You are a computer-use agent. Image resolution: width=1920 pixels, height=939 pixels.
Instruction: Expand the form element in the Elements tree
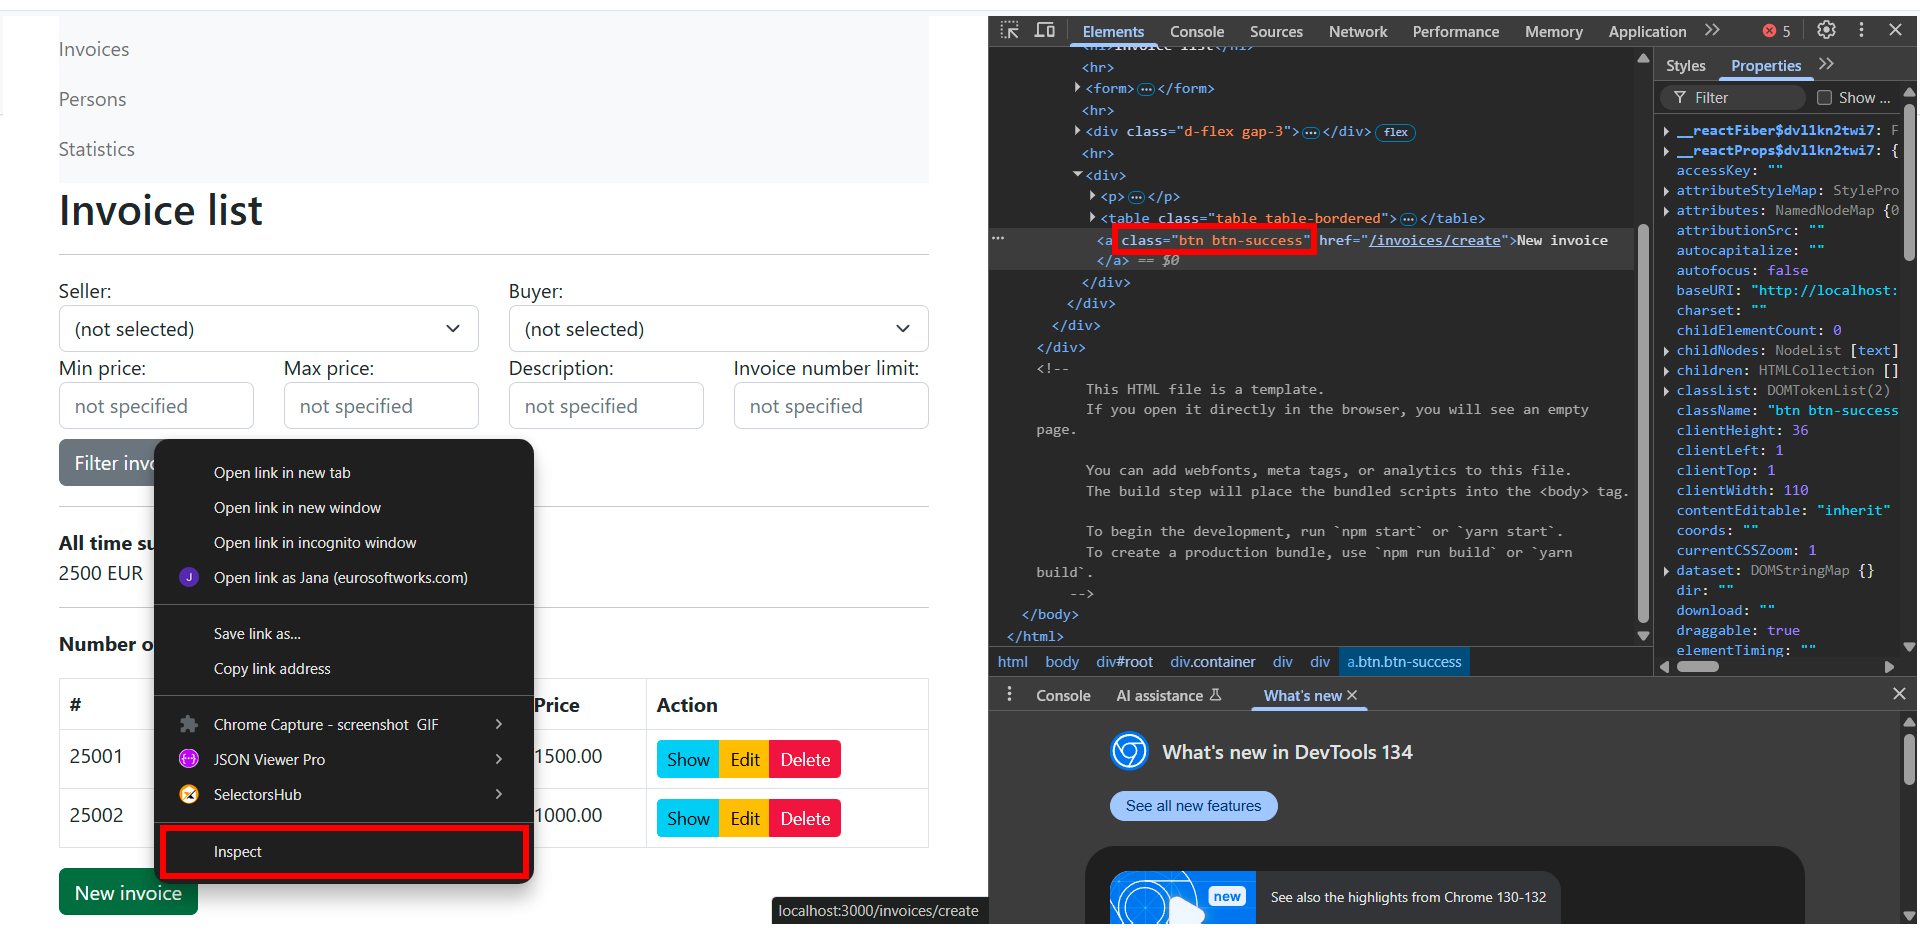(1077, 88)
